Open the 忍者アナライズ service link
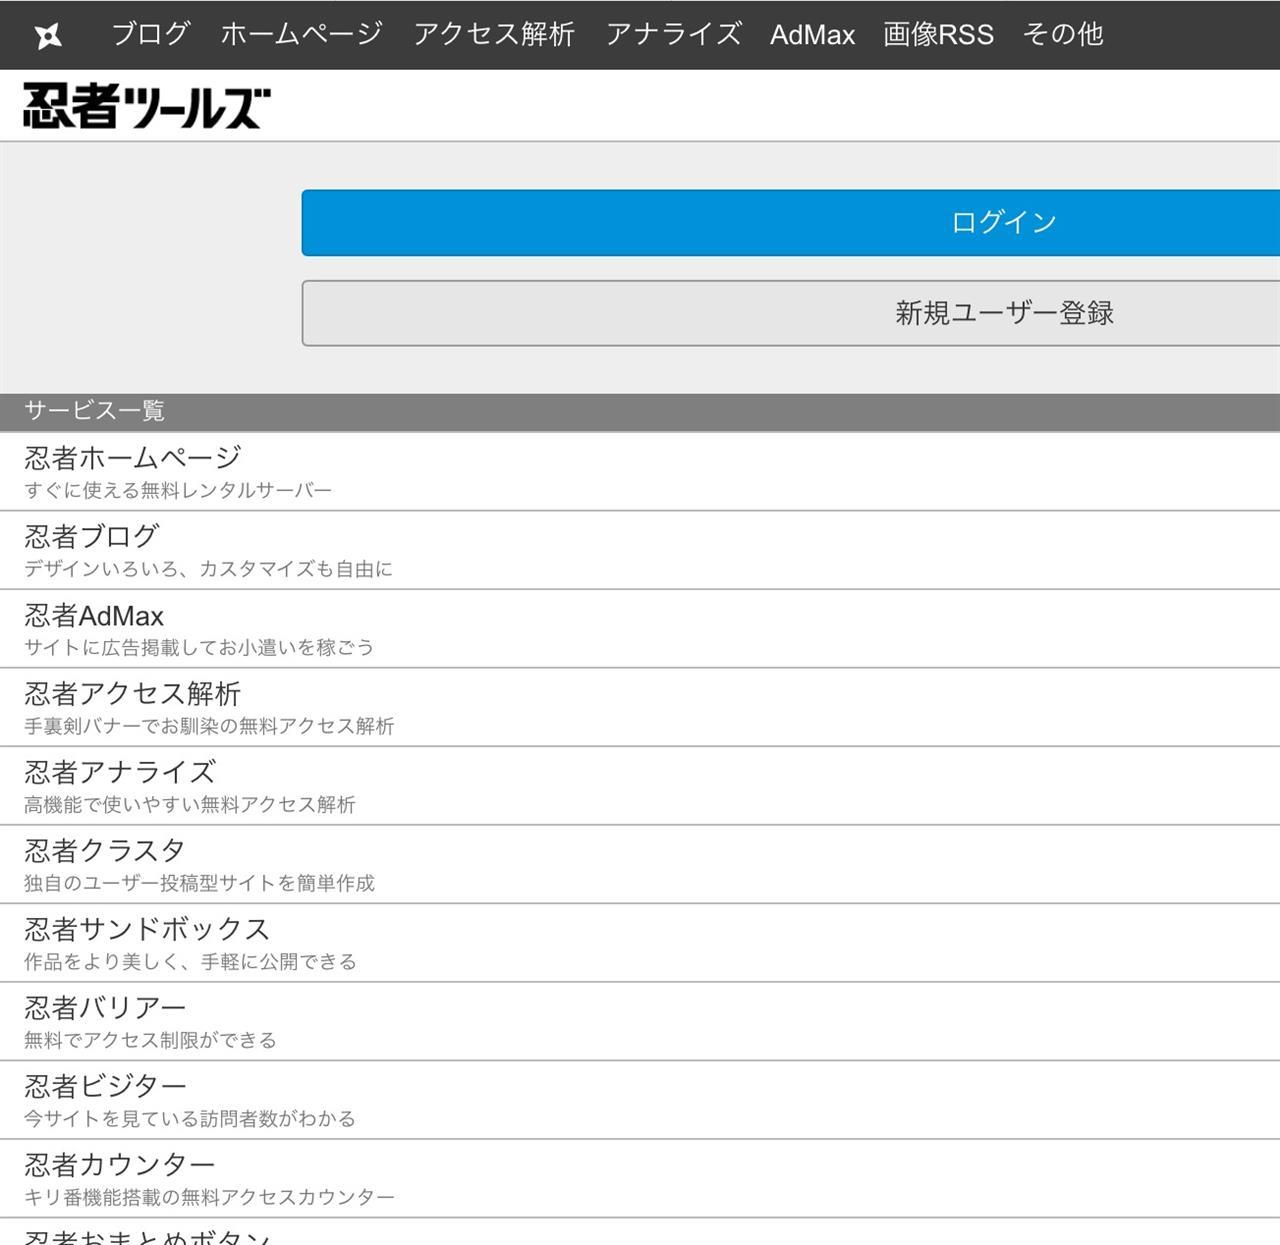Viewport: 1280px width, 1245px height. point(640,786)
